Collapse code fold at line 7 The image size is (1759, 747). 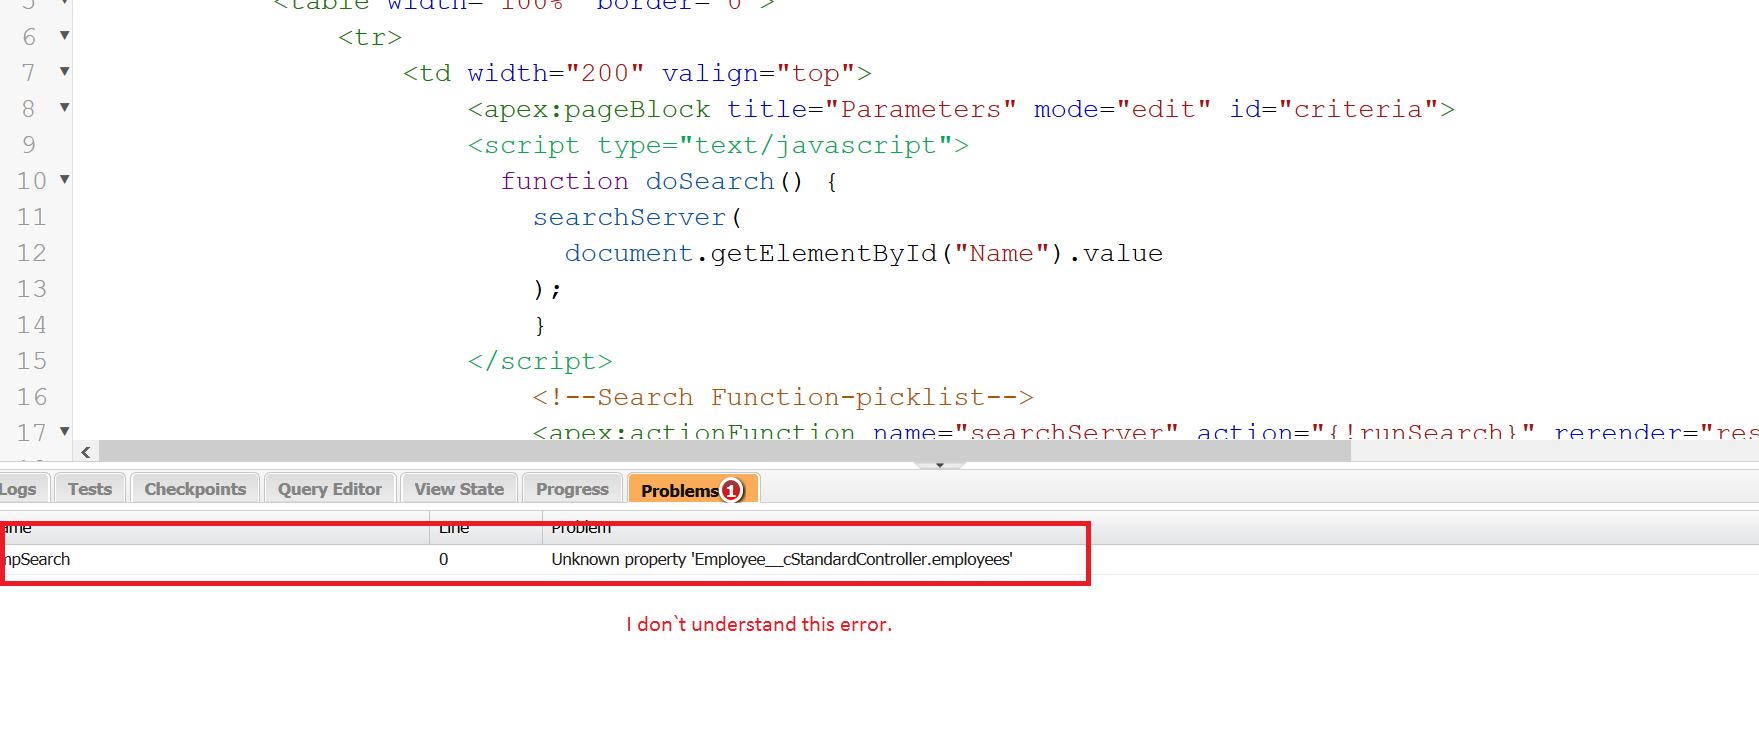65,72
